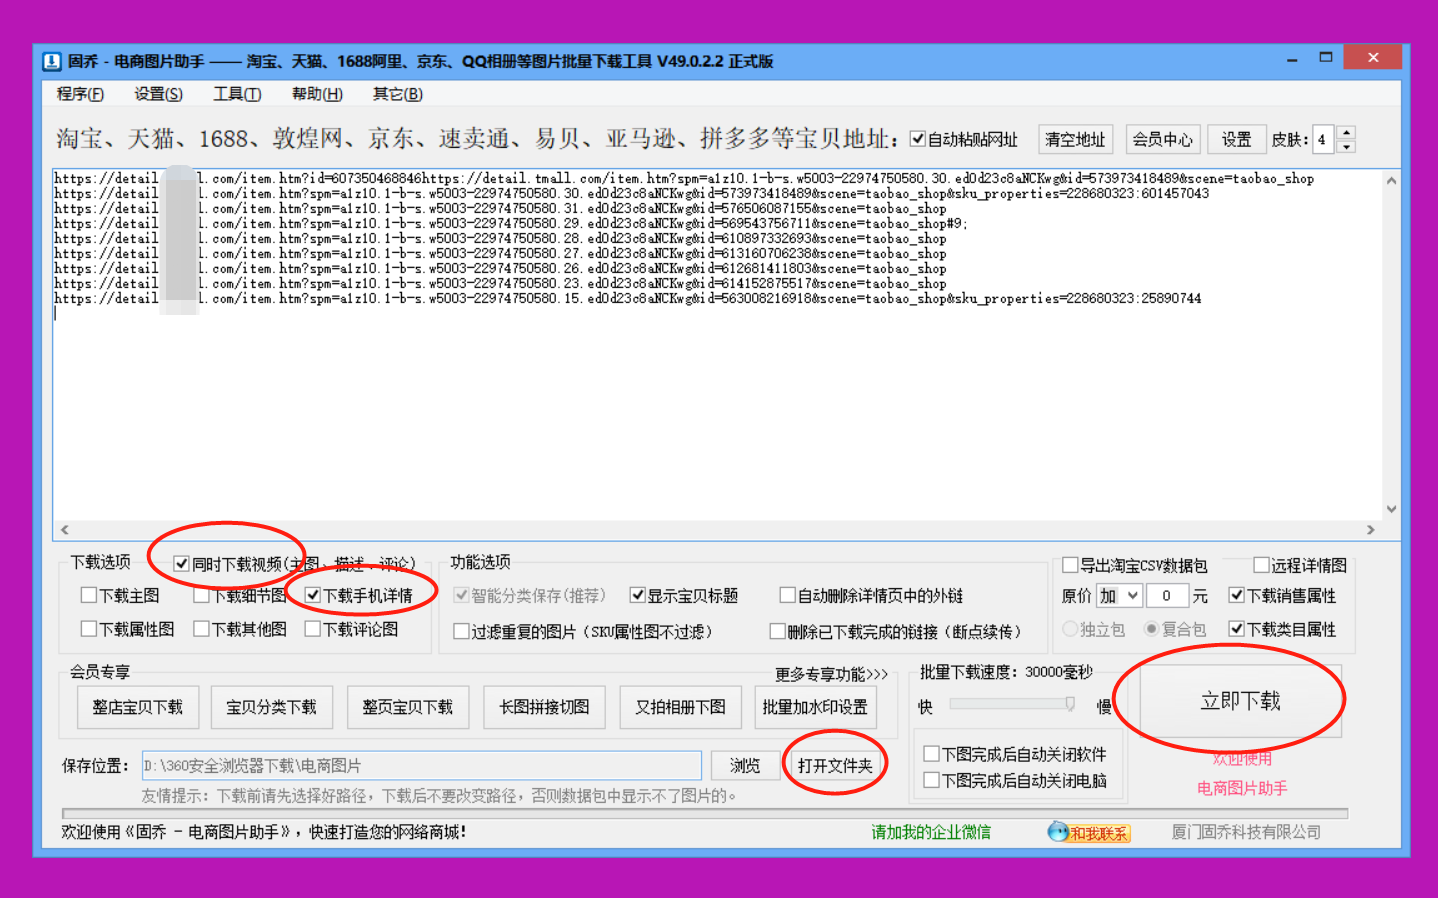Open the 原价 加 dropdown

click(x=1119, y=596)
